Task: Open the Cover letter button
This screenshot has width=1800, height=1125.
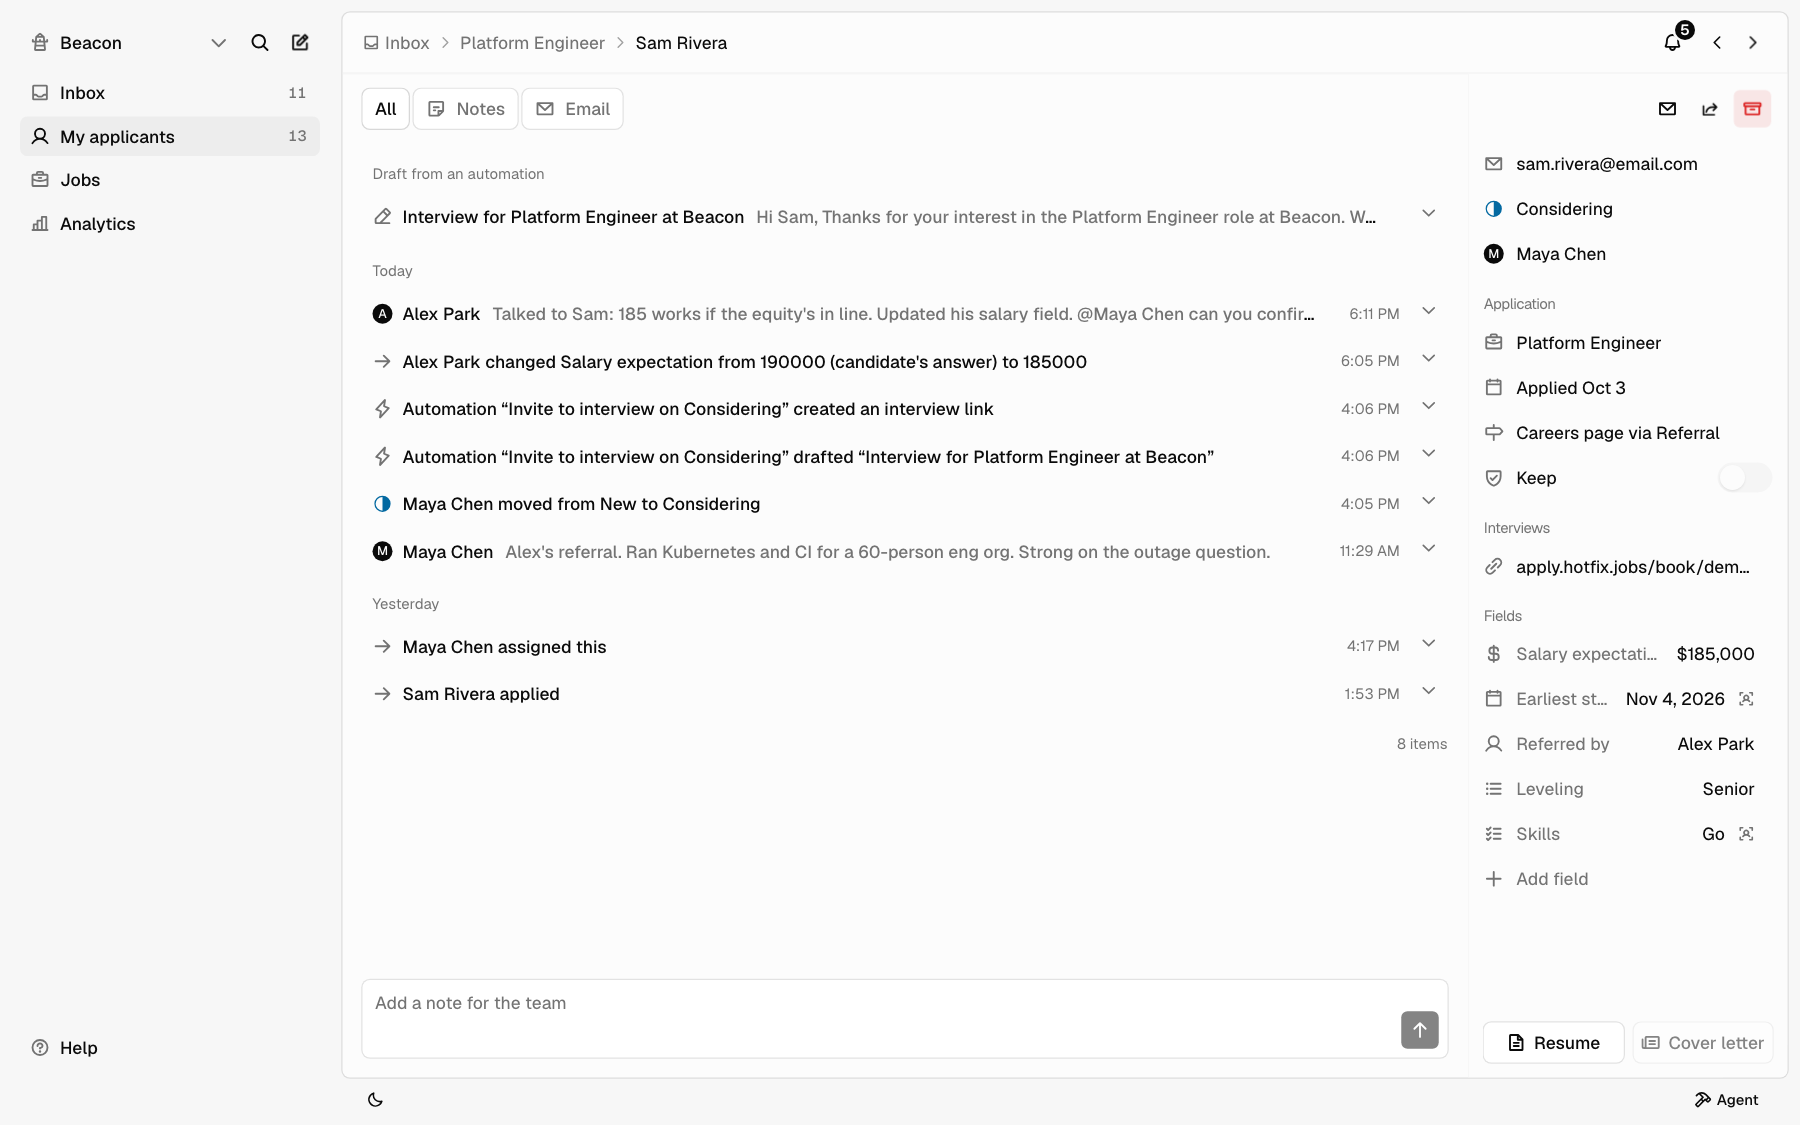Action: tap(1703, 1043)
